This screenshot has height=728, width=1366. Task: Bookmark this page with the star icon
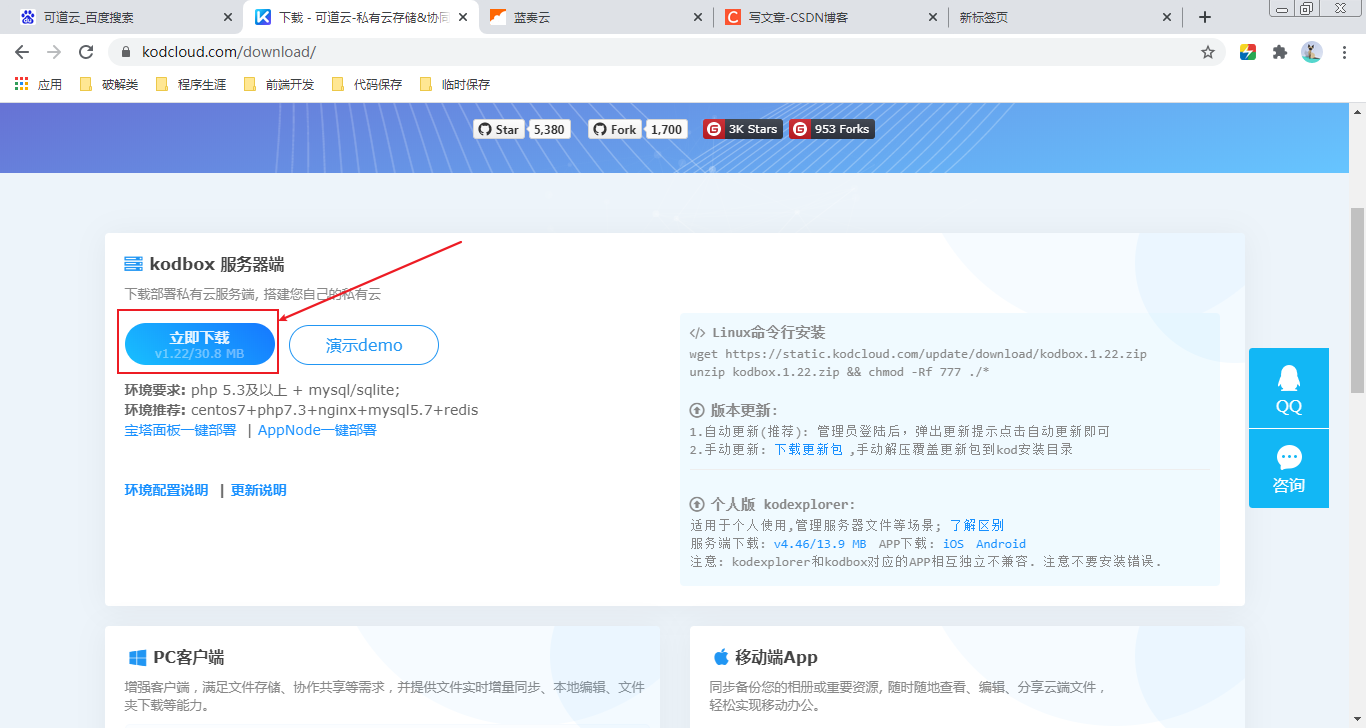[x=1208, y=52]
